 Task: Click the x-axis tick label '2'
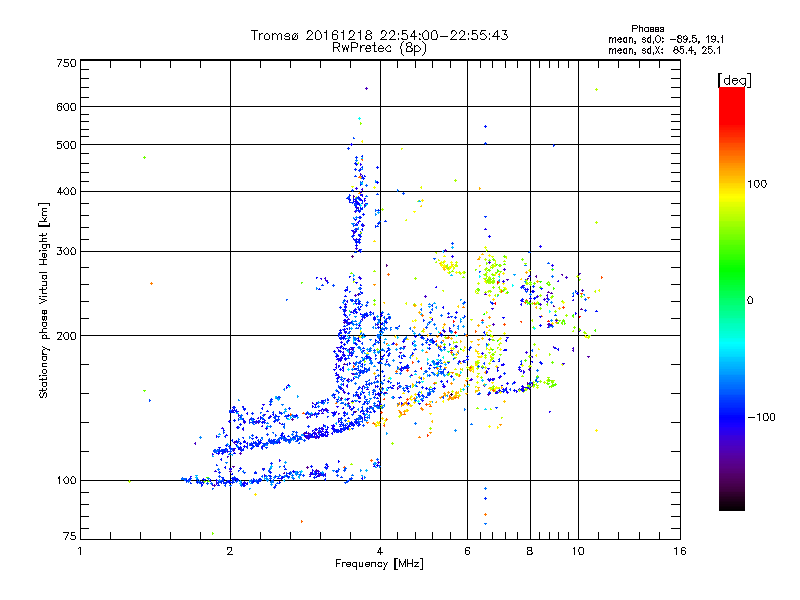click(230, 551)
